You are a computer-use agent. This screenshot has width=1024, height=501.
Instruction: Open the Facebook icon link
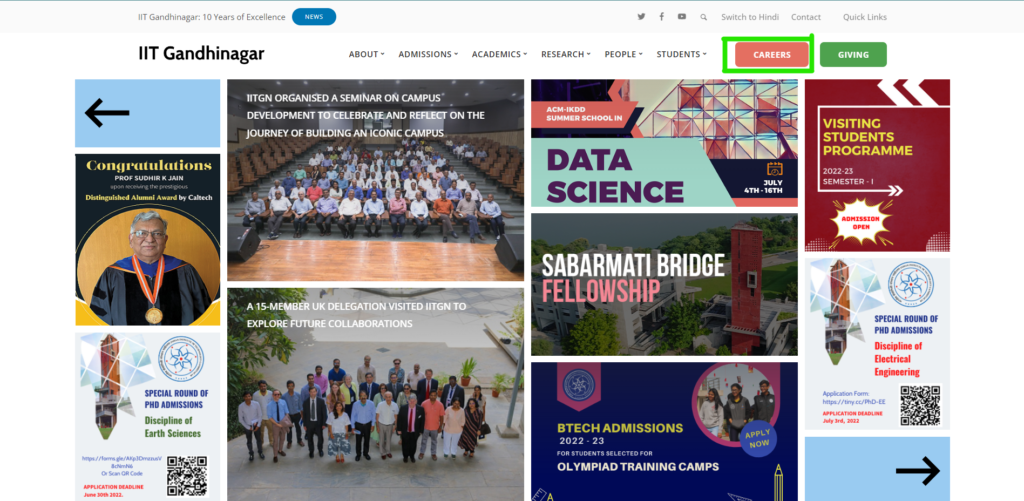662,17
